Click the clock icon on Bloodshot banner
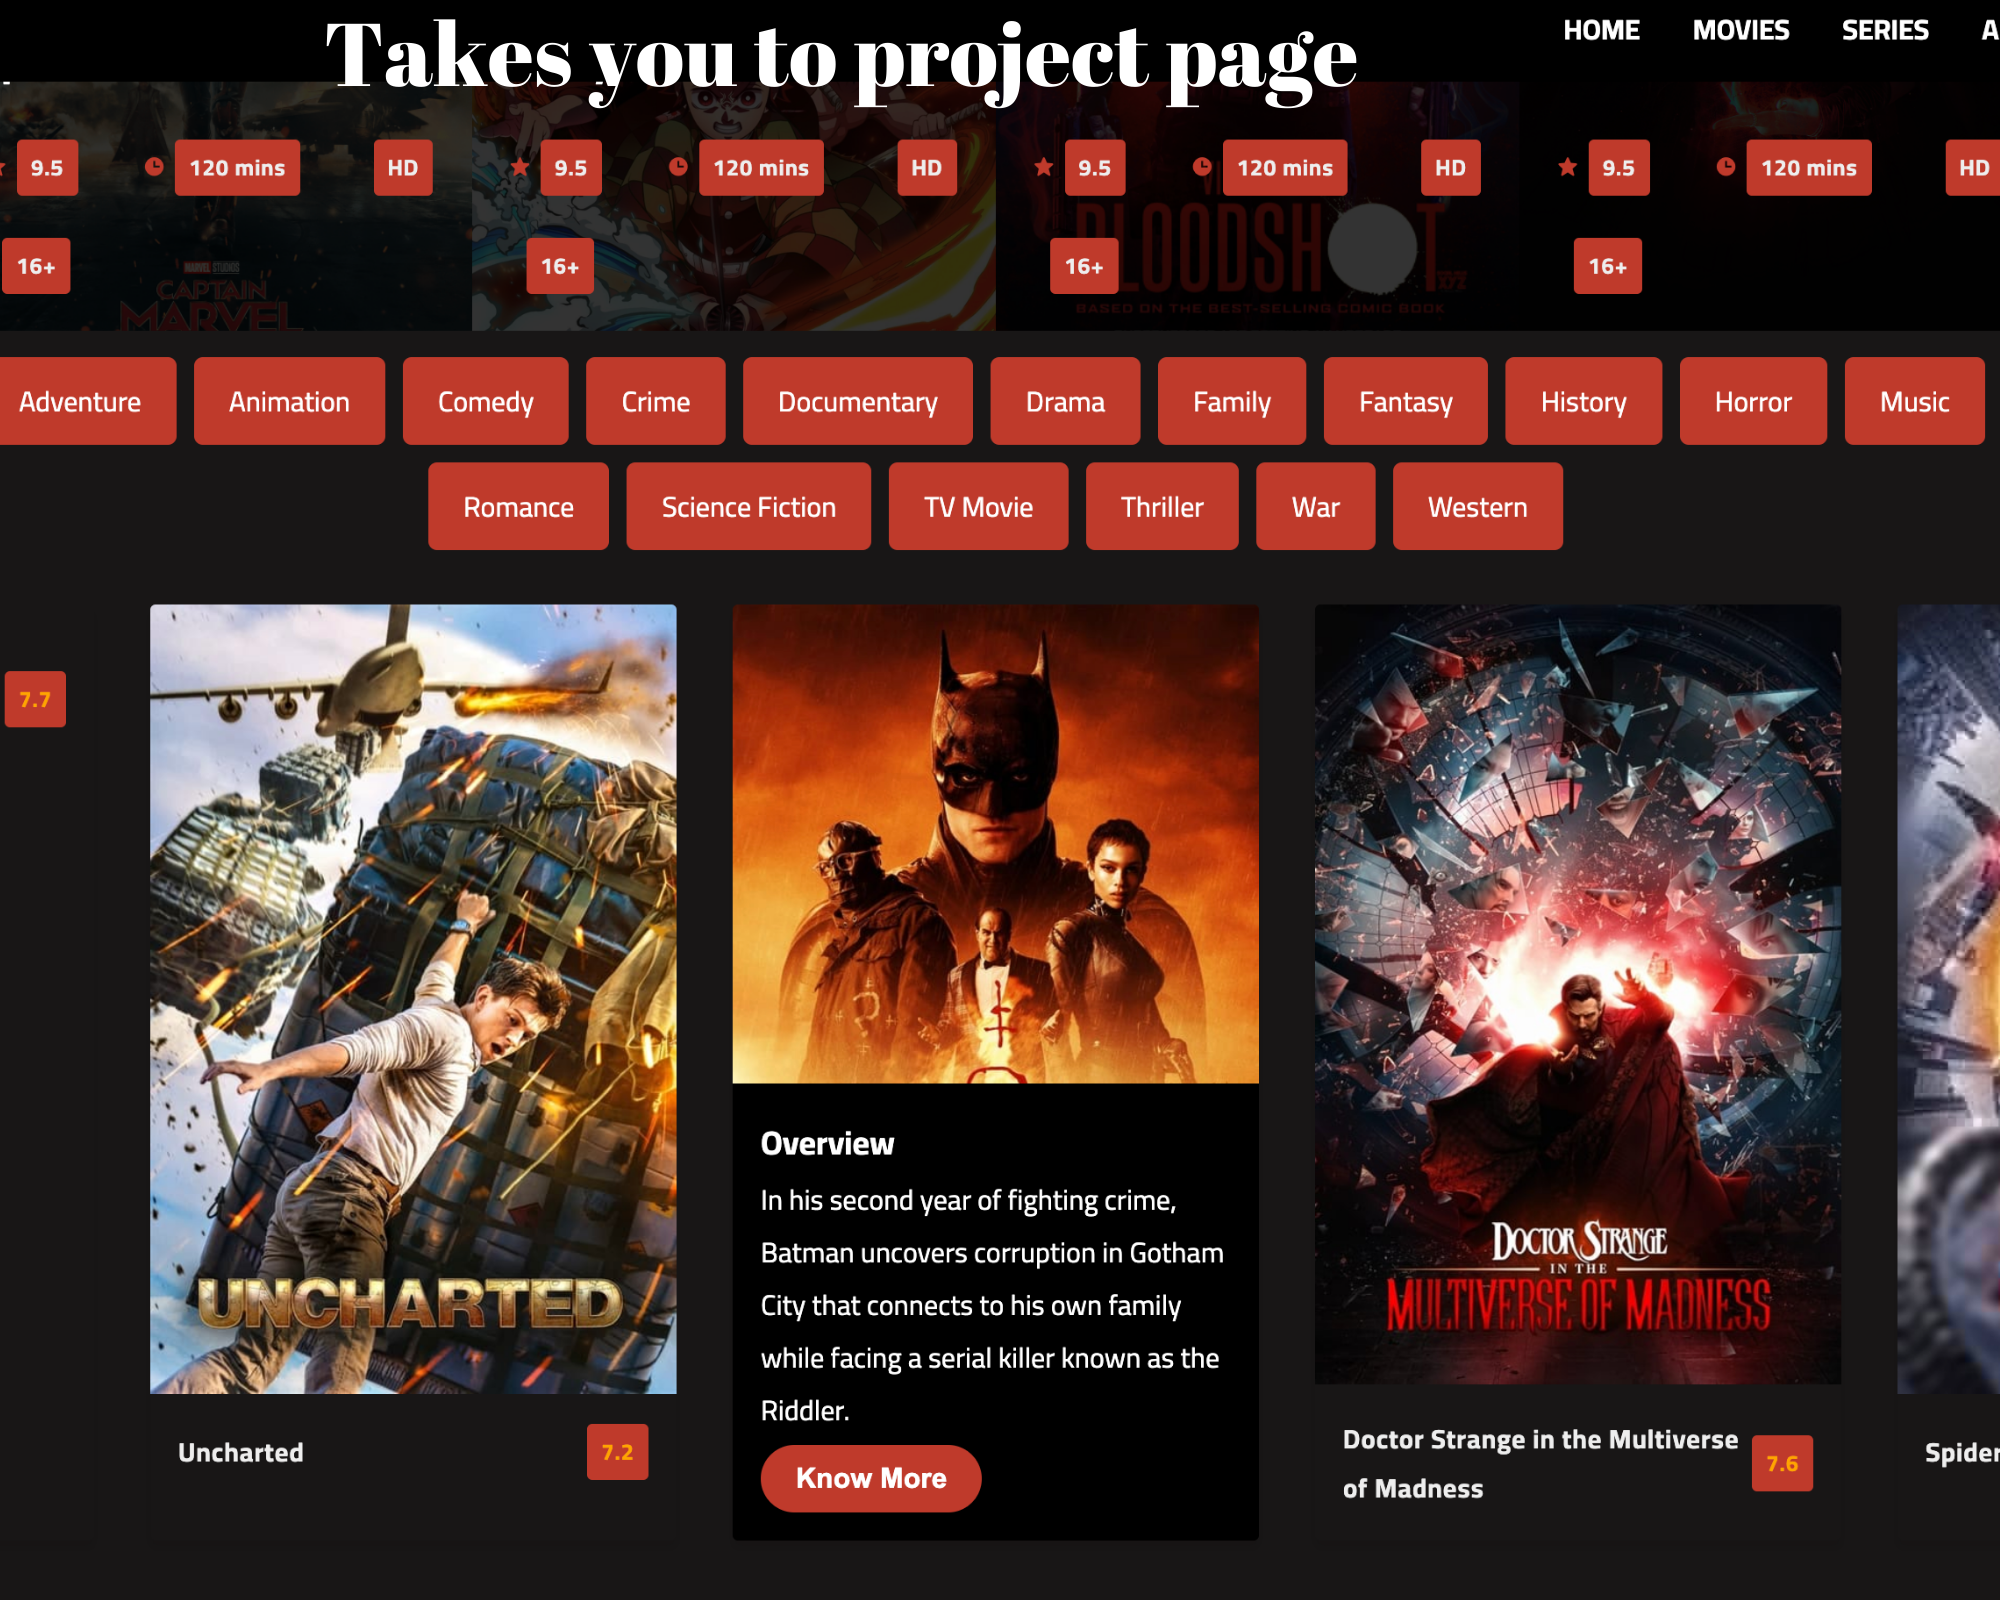Viewport: 2000px width, 1600px height. (1202, 166)
